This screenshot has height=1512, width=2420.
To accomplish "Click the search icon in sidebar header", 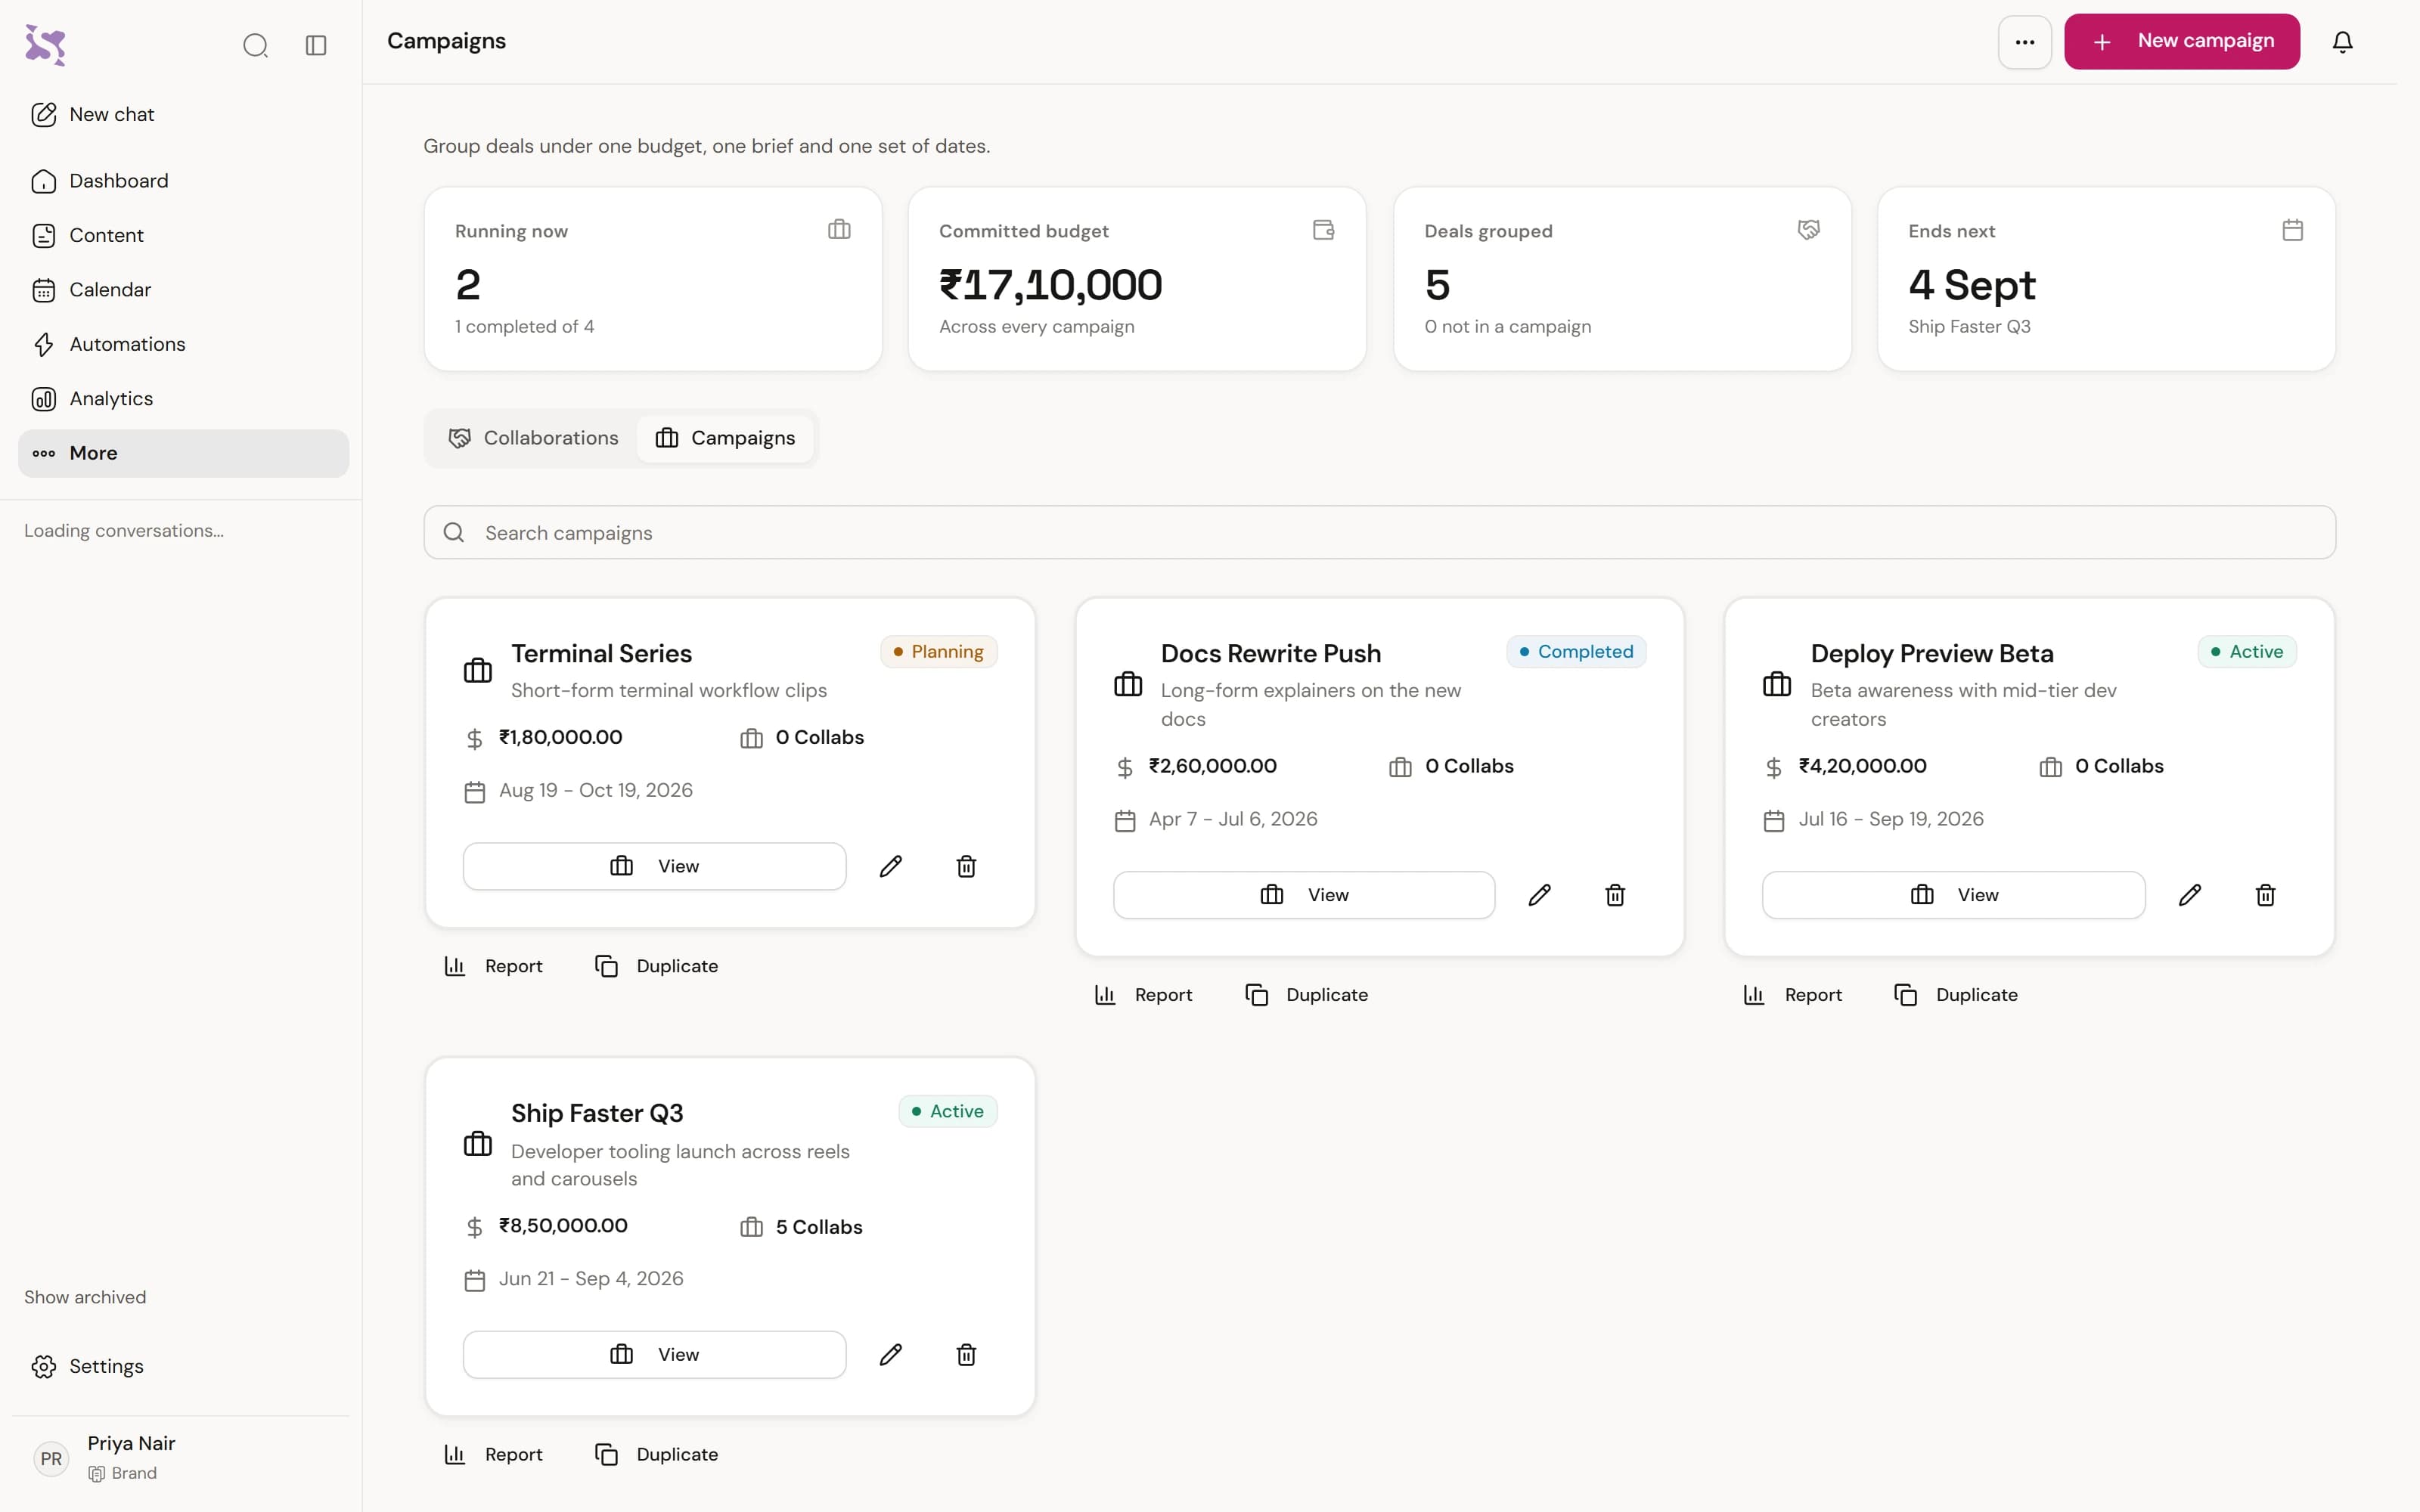I will coord(255,45).
